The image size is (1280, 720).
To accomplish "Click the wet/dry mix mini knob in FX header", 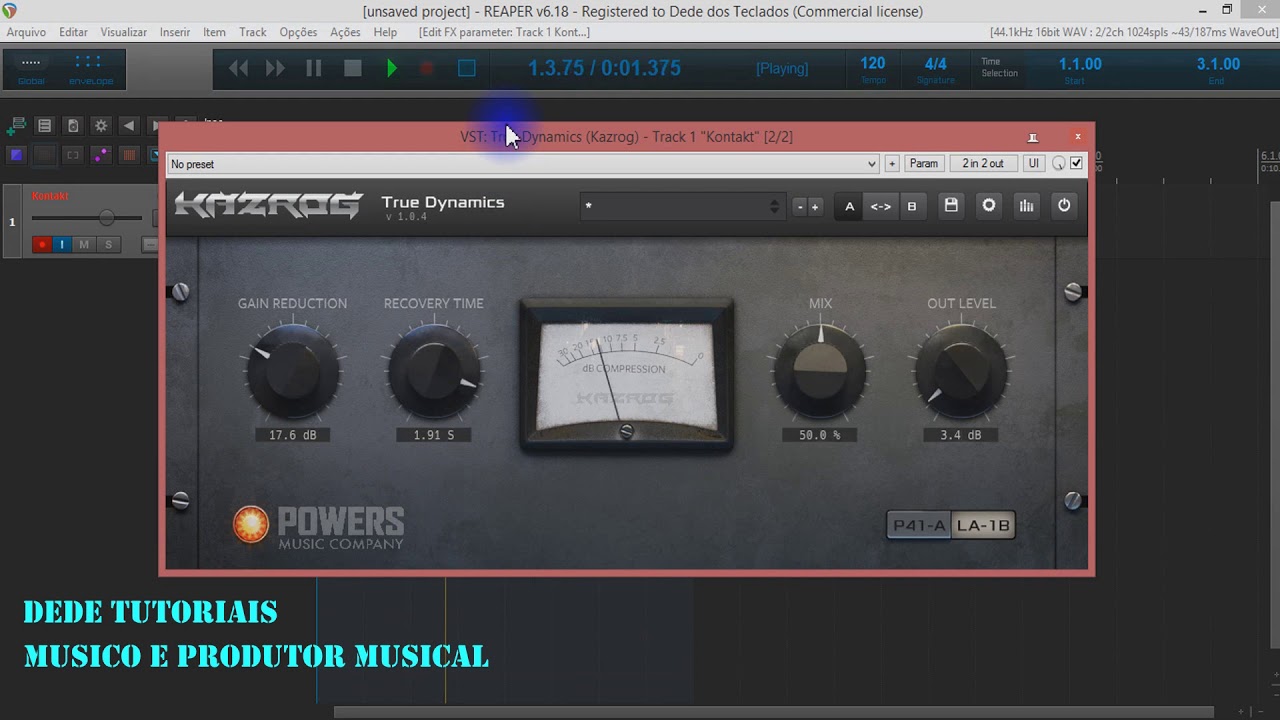I will coord(1058,164).
